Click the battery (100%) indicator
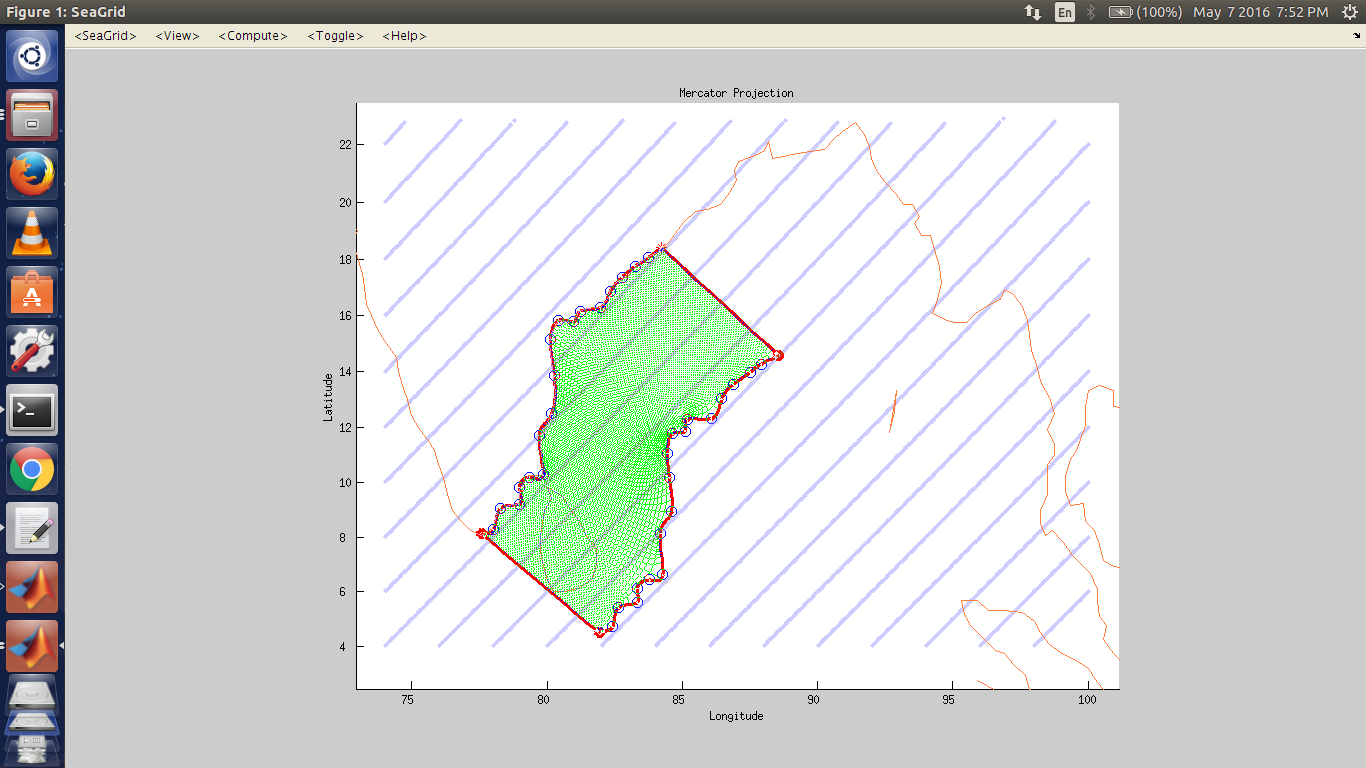 (x=1145, y=12)
